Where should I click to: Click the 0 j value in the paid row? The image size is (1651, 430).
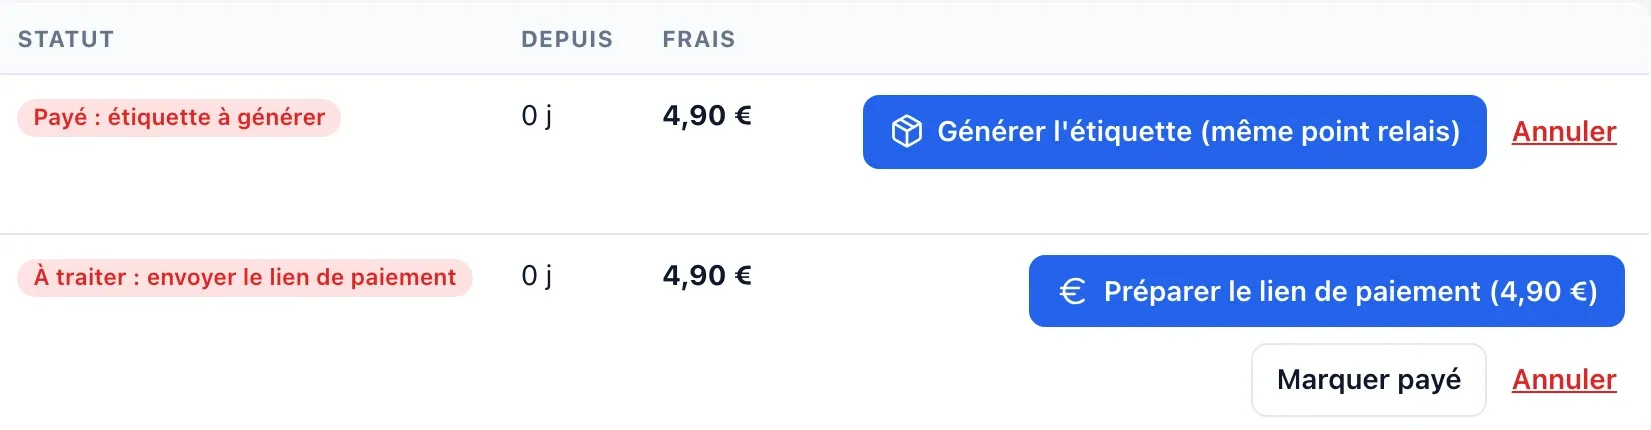tap(536, 116)
